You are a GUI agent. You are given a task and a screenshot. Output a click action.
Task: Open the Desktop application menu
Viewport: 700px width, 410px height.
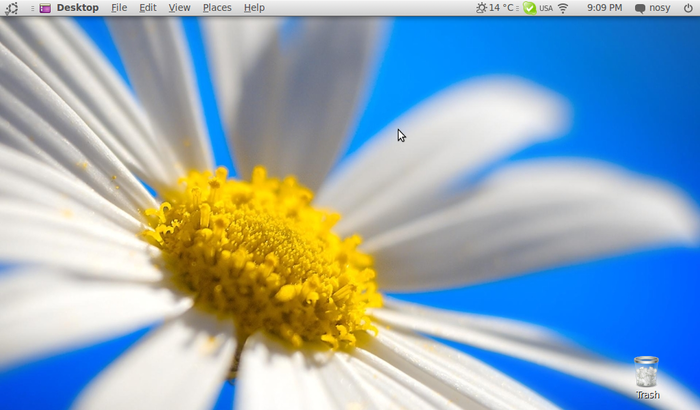[78, 8]
